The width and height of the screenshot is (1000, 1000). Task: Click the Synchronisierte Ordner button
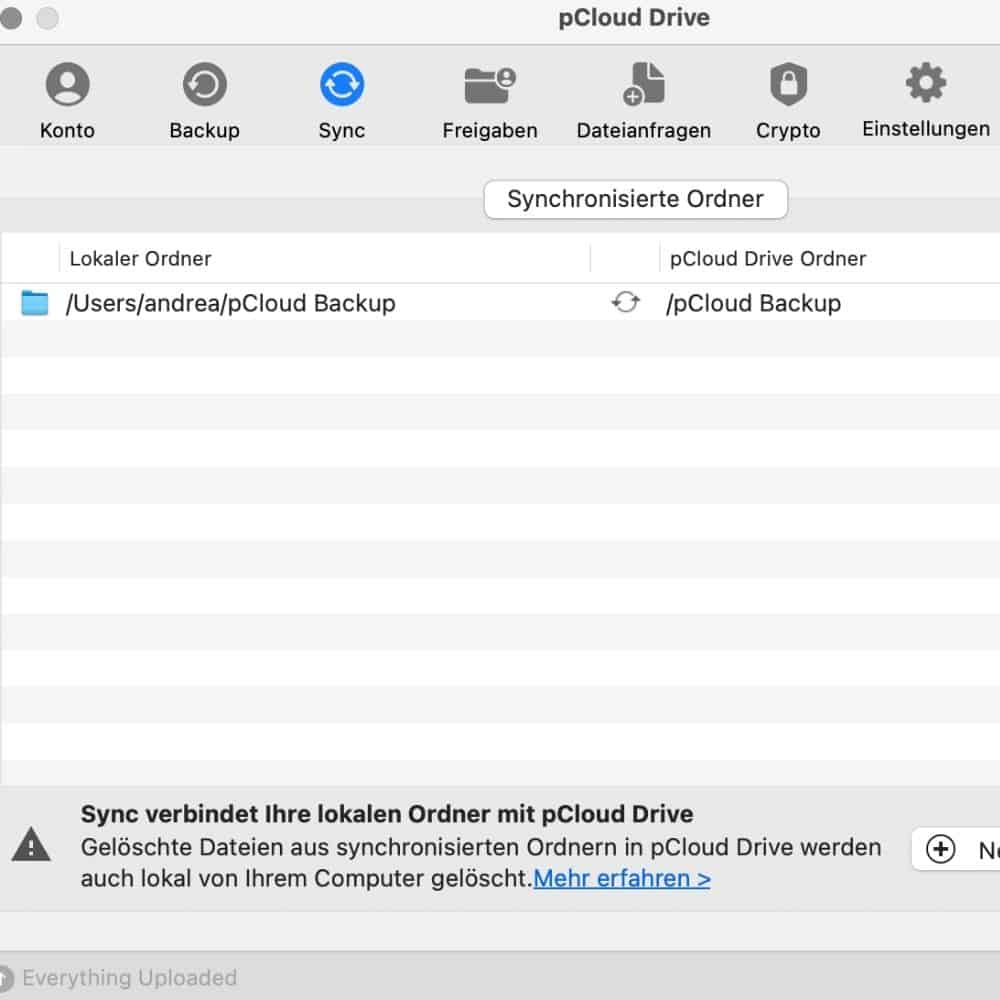(635, 199)
